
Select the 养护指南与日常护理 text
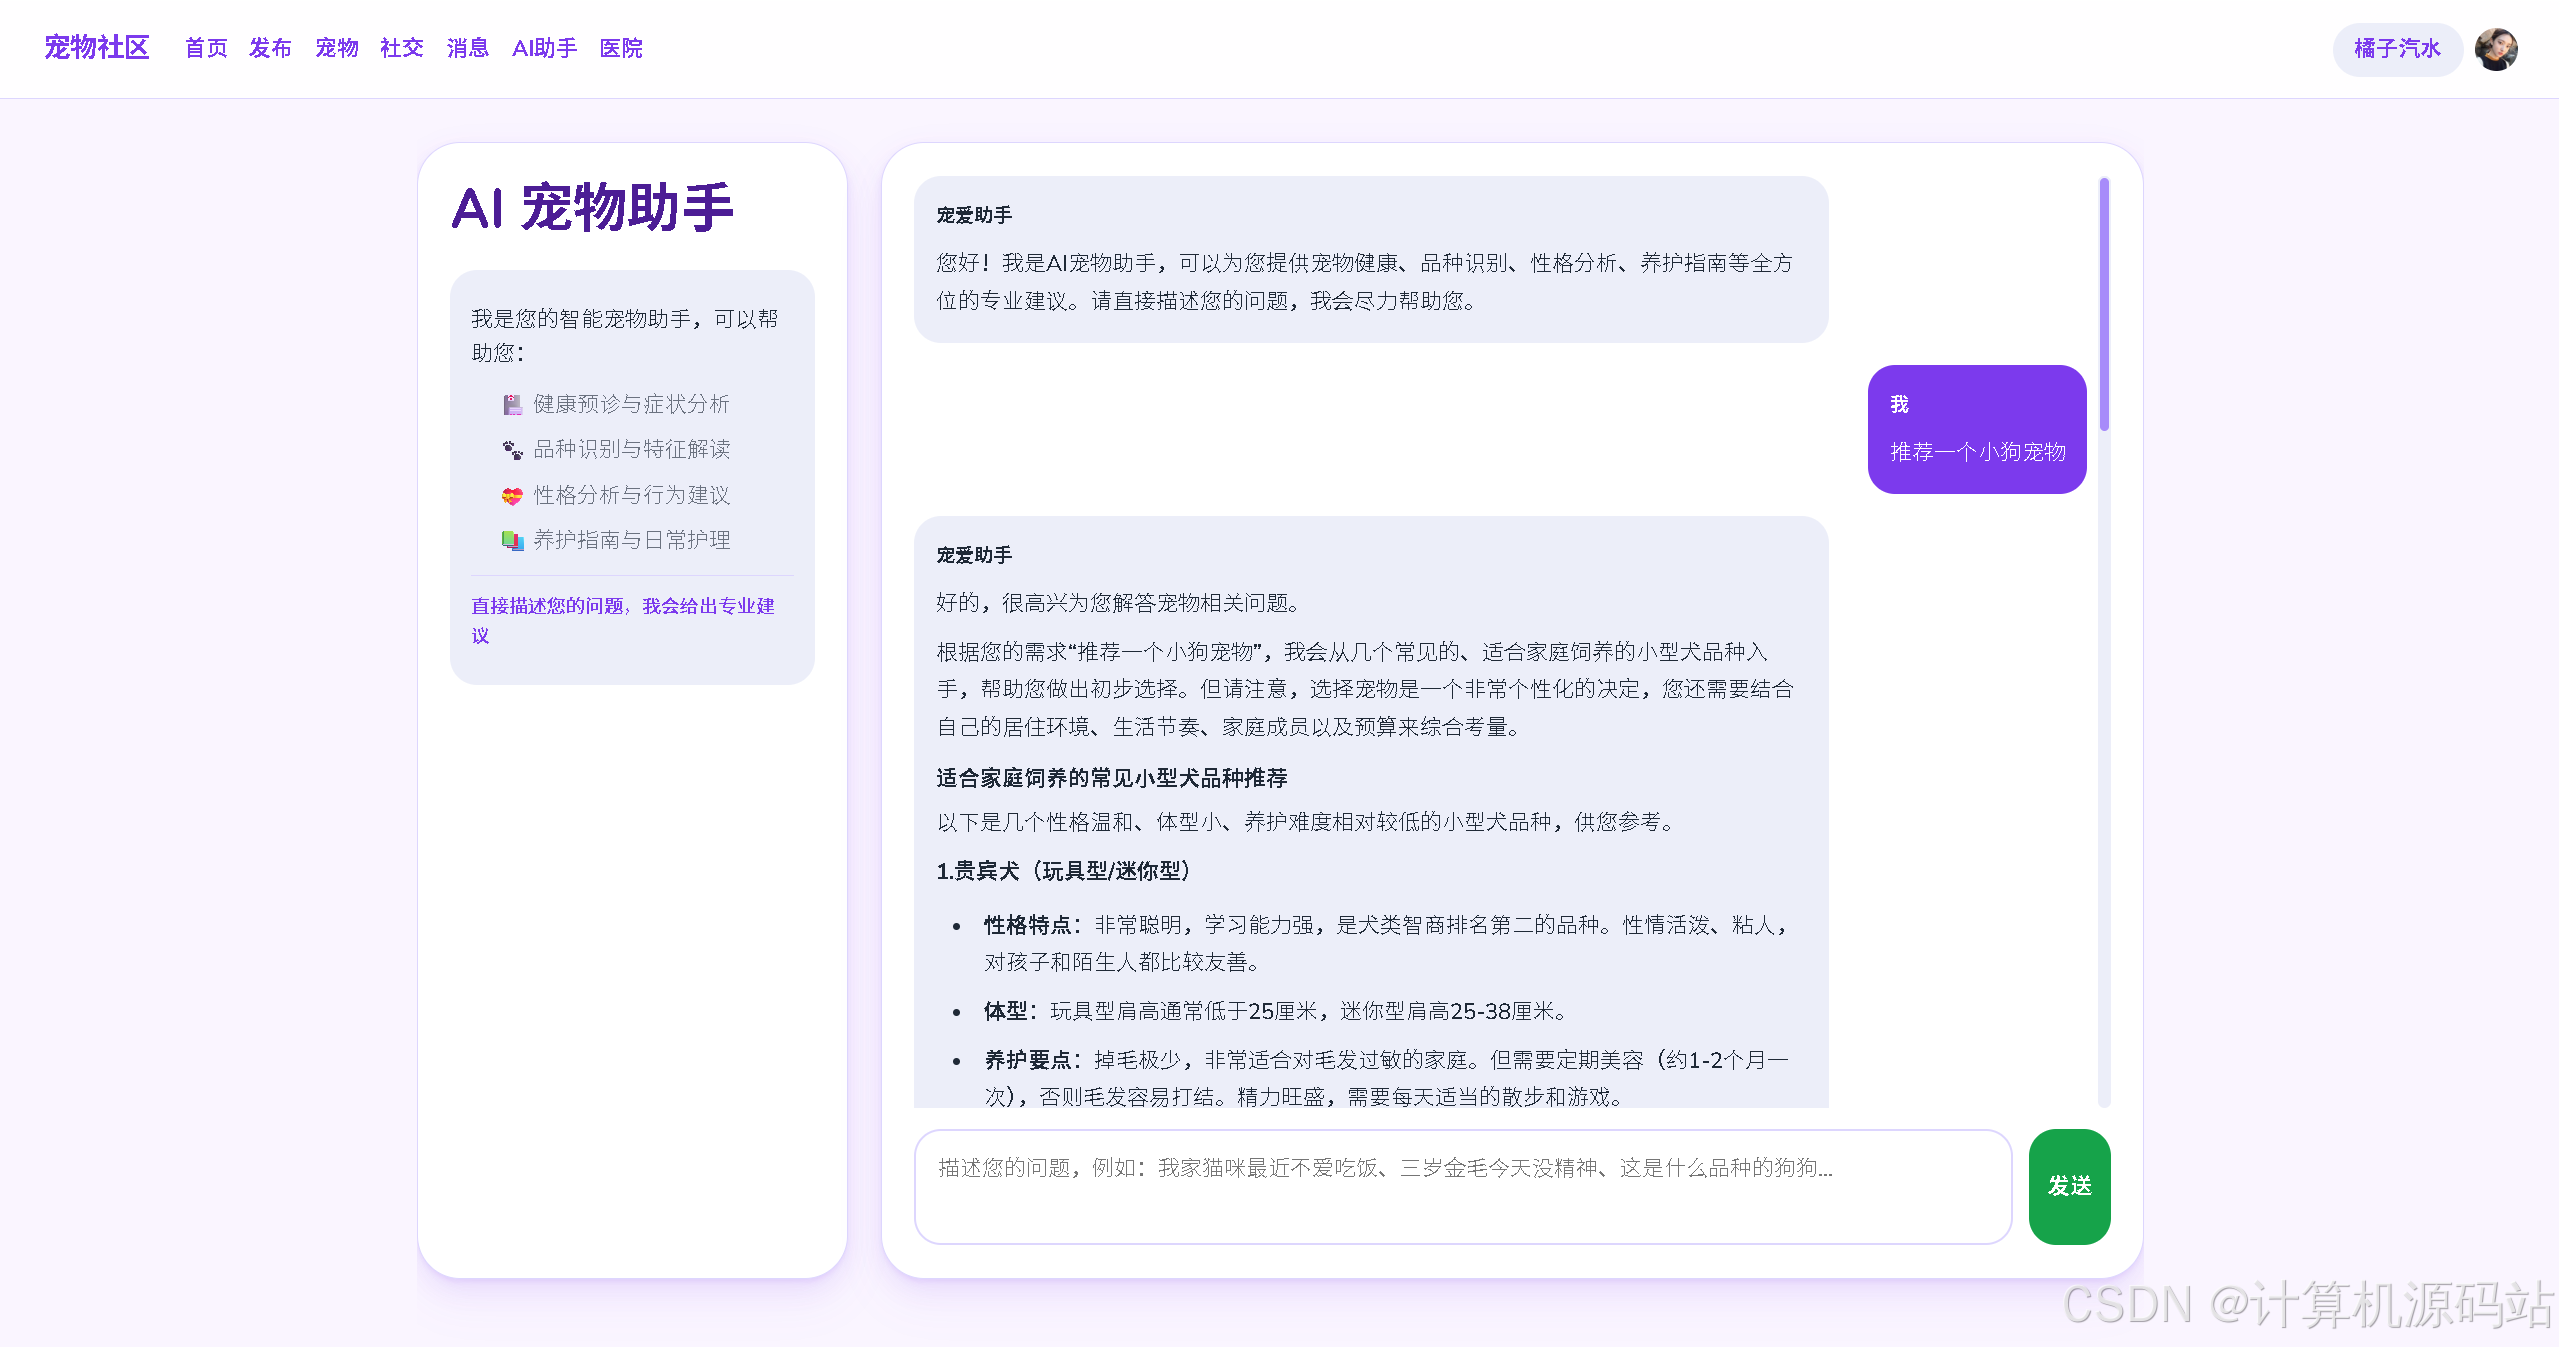pos(631,540)
